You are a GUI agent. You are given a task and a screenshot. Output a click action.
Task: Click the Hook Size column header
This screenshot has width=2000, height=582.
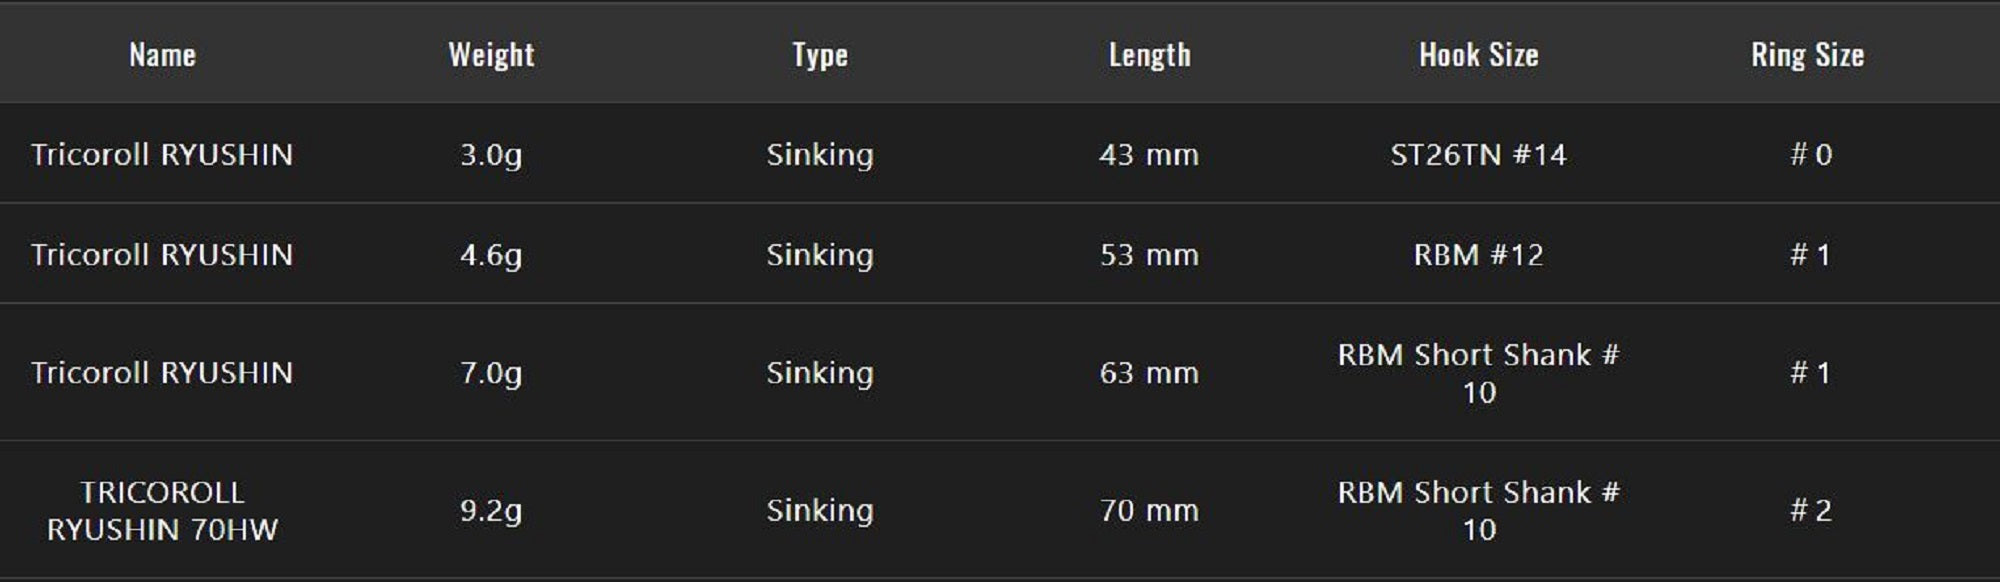(1478, 55)
